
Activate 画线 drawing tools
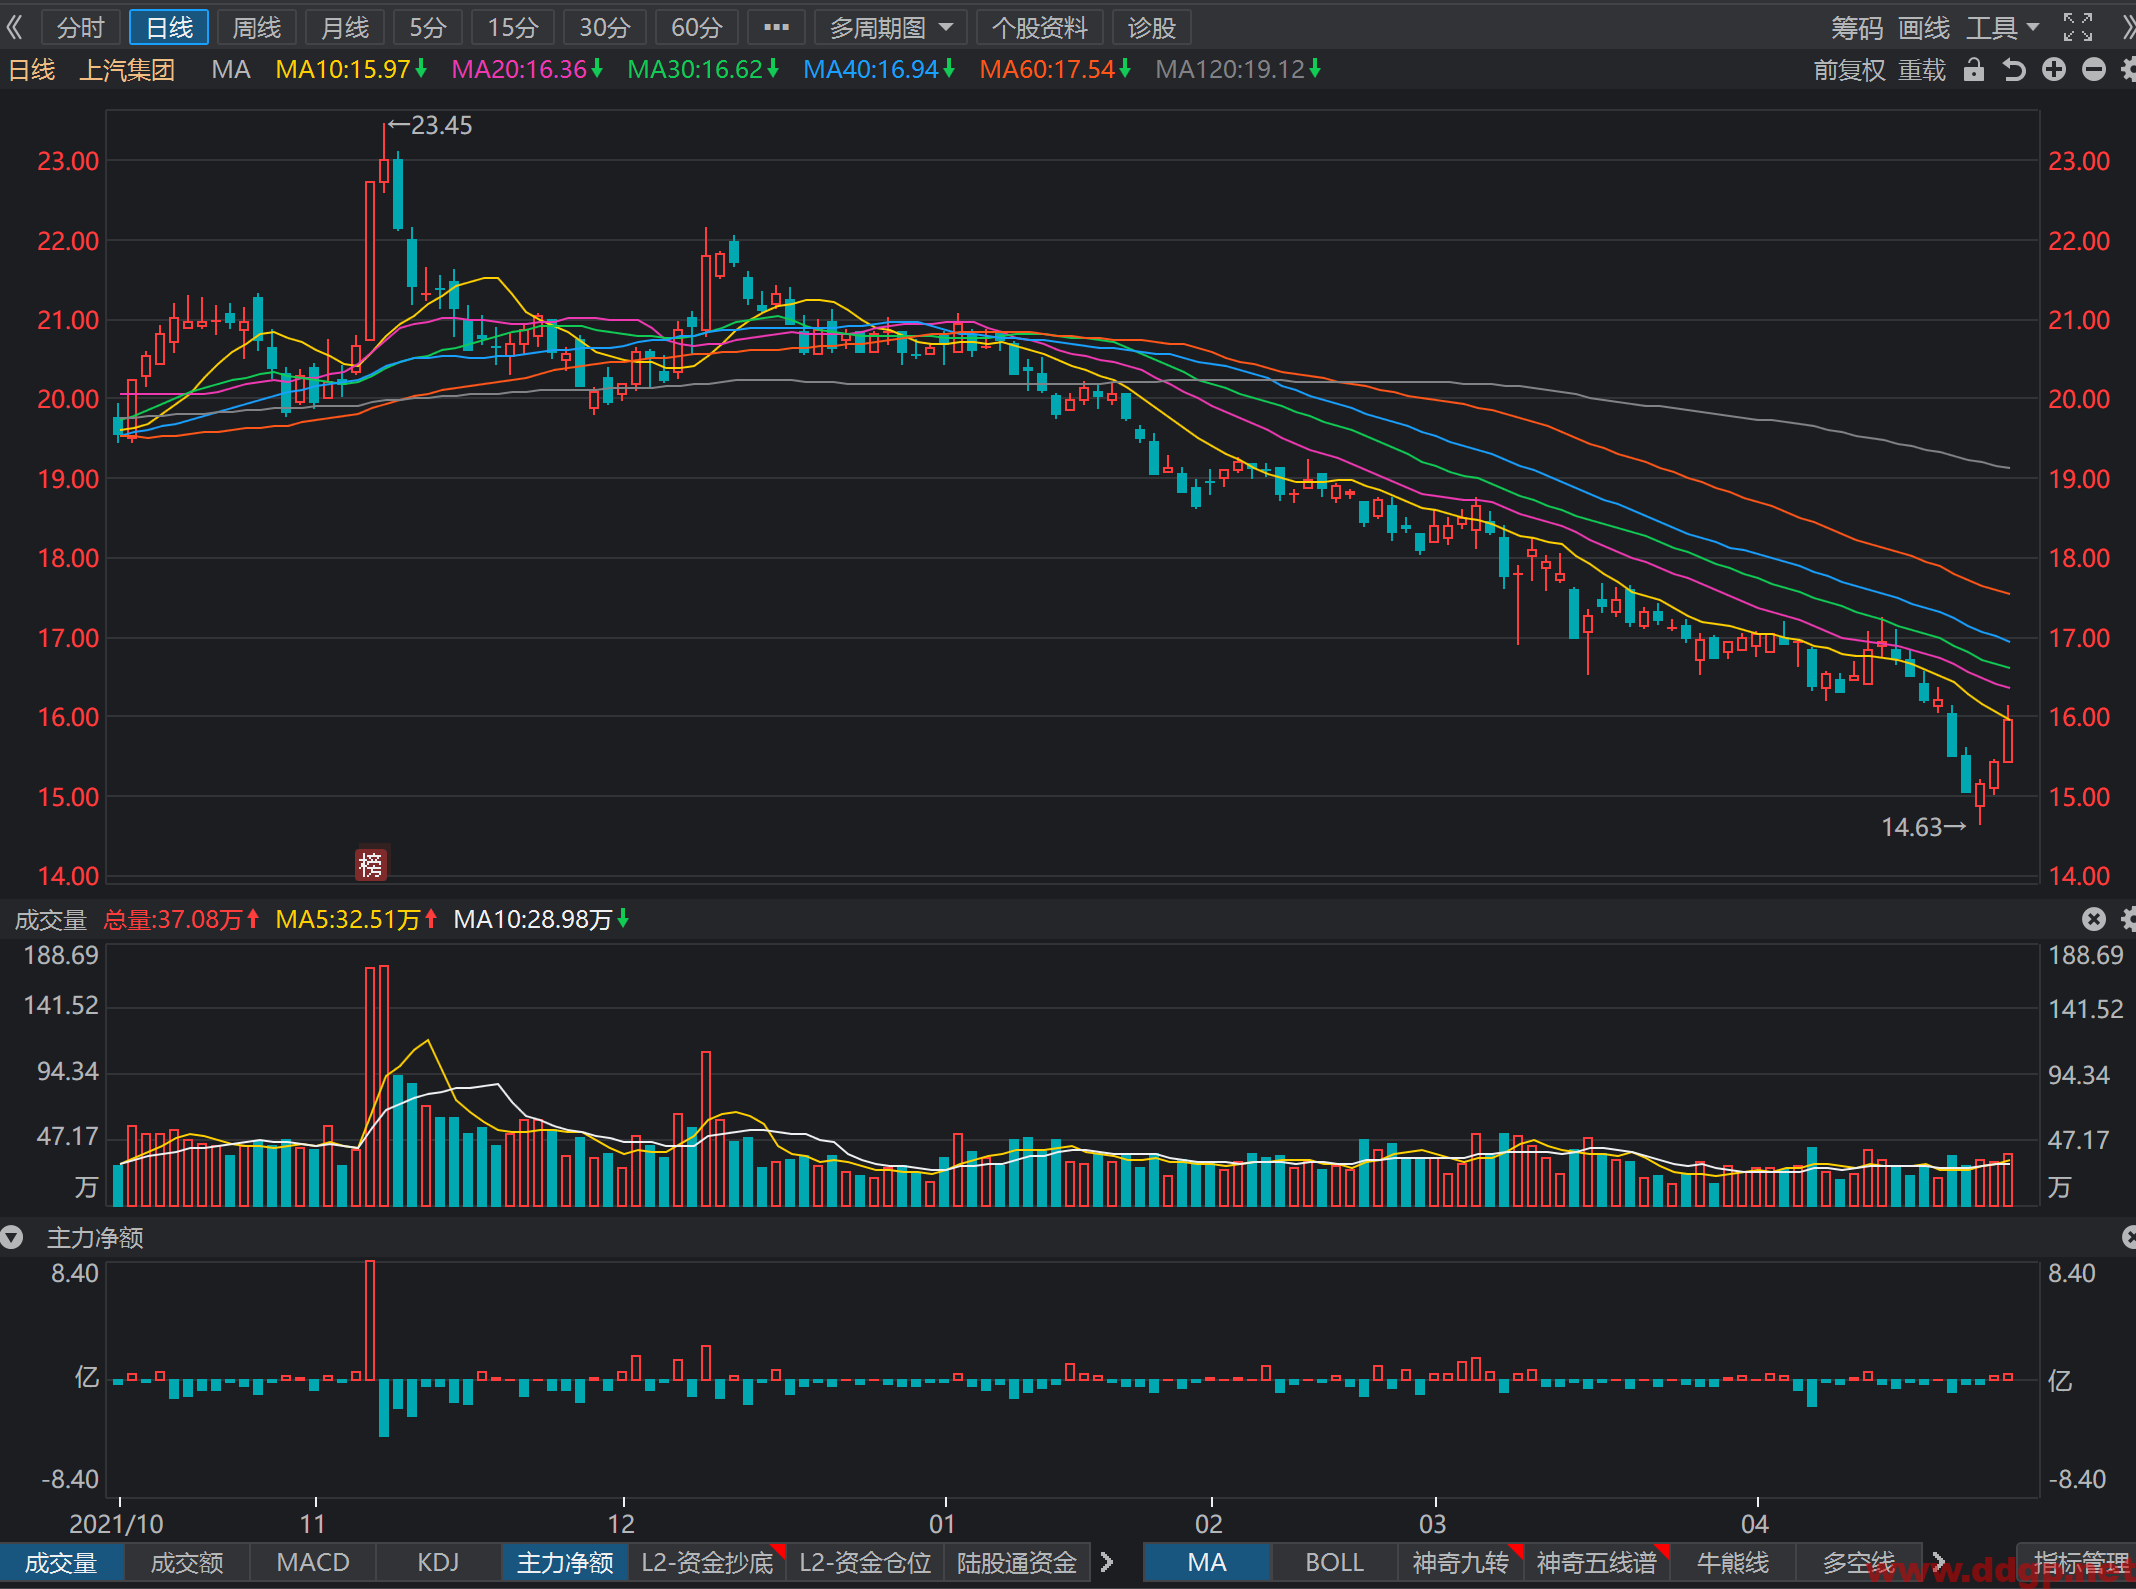point(1924,28)
